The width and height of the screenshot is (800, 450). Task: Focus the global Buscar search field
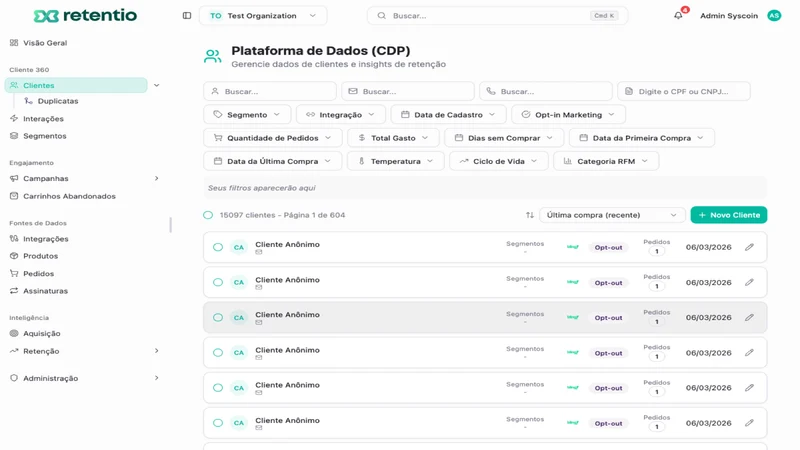pos(497,16)
